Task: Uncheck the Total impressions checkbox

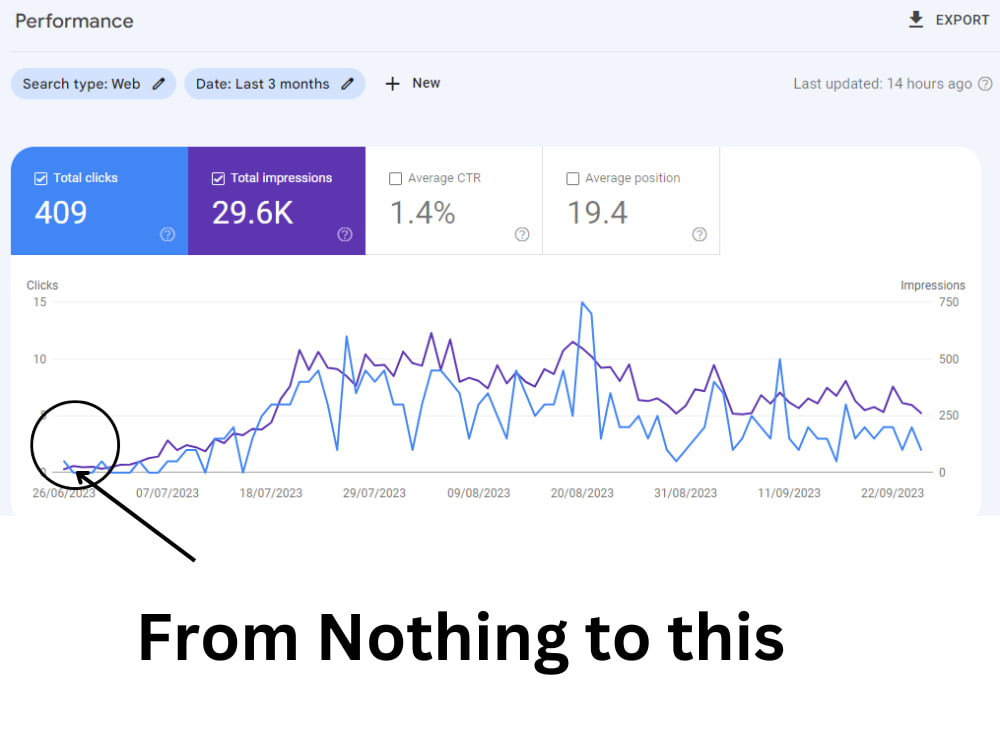Action: pos(218,178)
